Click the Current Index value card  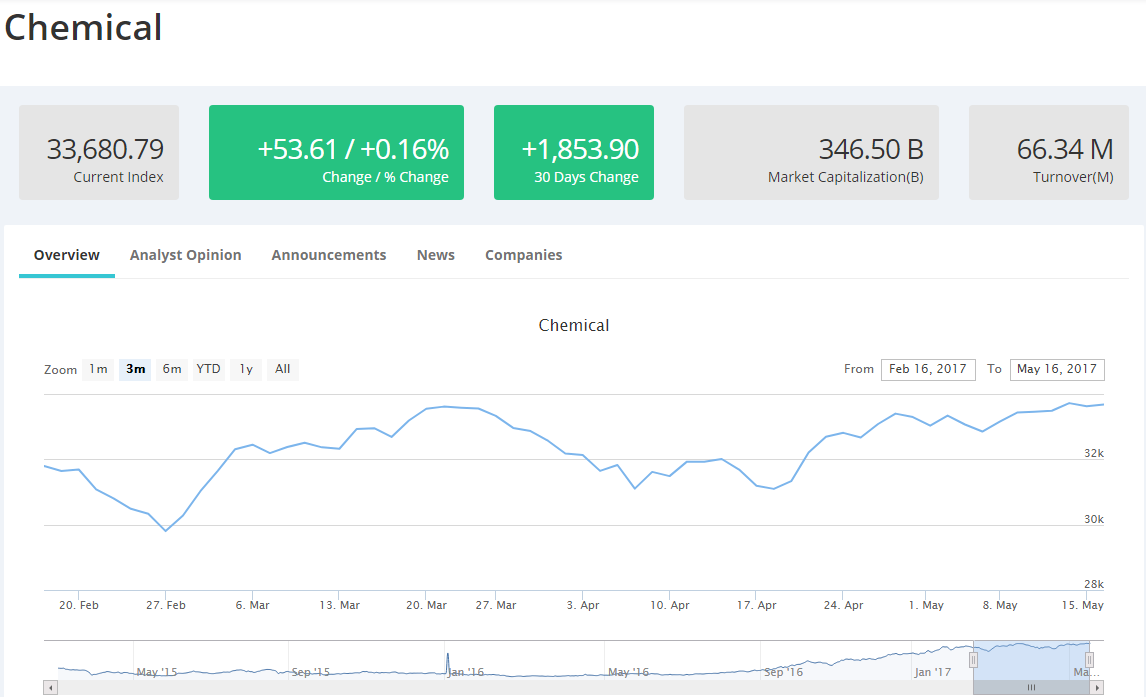[98, 152]
